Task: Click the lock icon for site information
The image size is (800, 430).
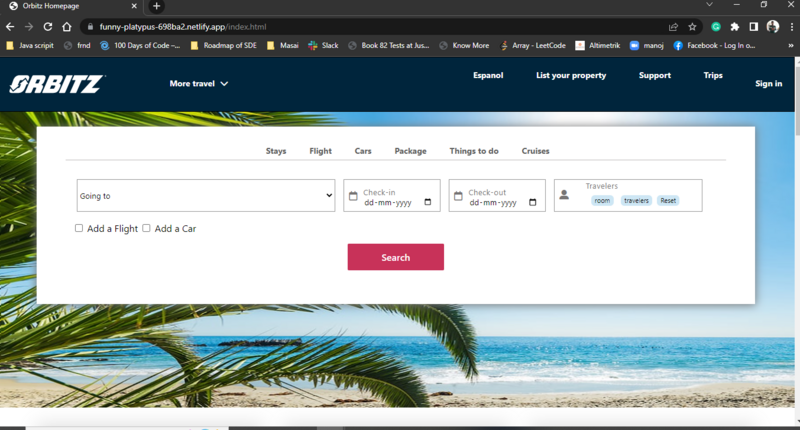Action: pyautogui.click(x=90, y=27)
